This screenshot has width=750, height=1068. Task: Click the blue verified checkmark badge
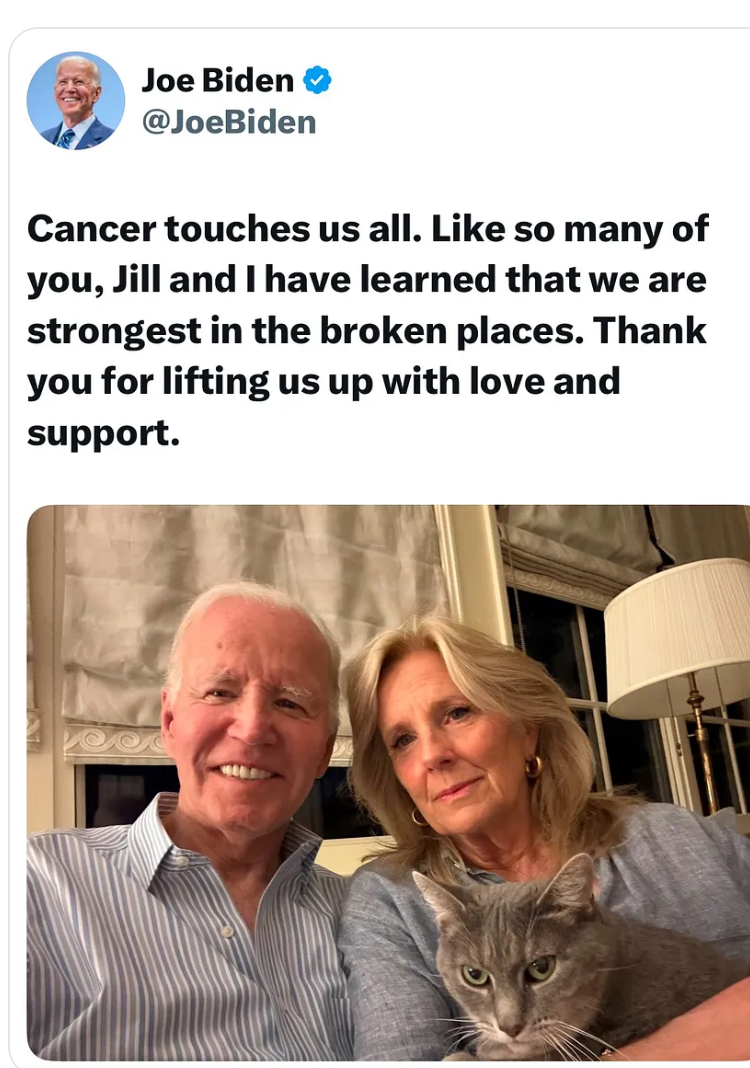pos(317,80)
